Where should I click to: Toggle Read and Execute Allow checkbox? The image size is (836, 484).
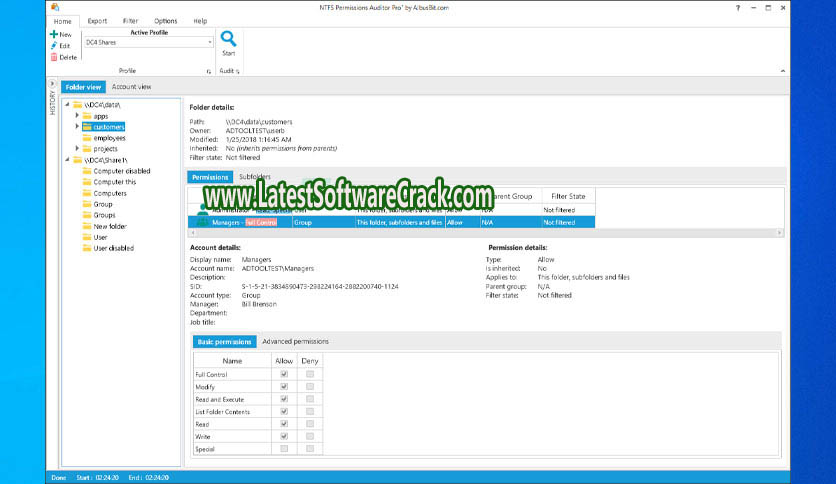(284, 399)
